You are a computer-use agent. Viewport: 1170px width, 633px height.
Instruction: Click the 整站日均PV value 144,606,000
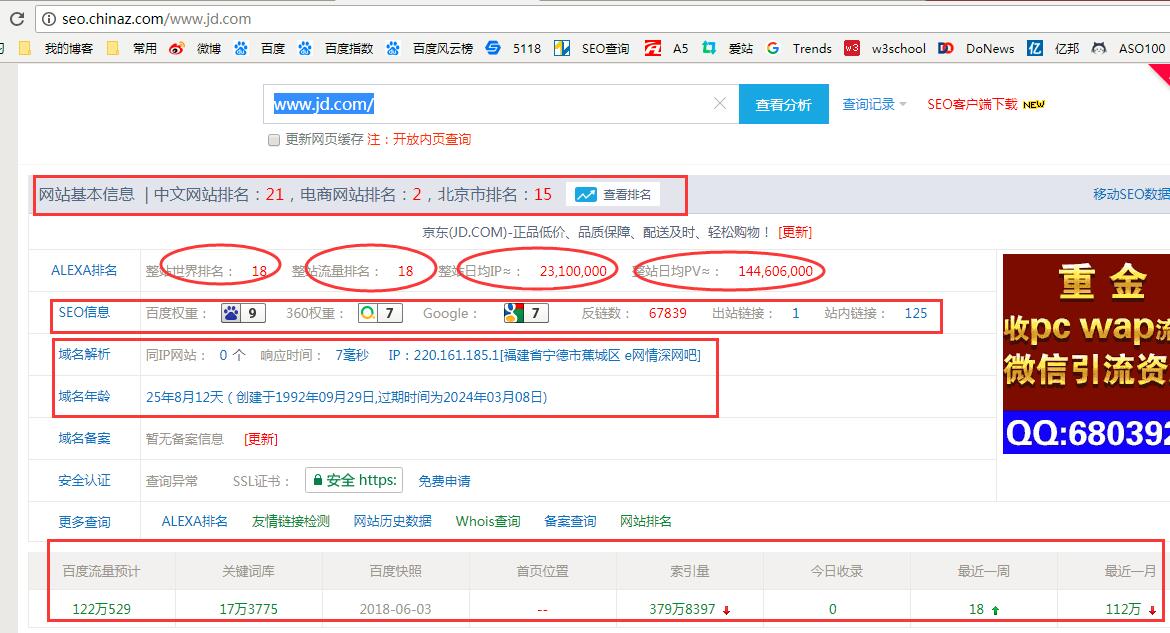(x=775, y=271)
